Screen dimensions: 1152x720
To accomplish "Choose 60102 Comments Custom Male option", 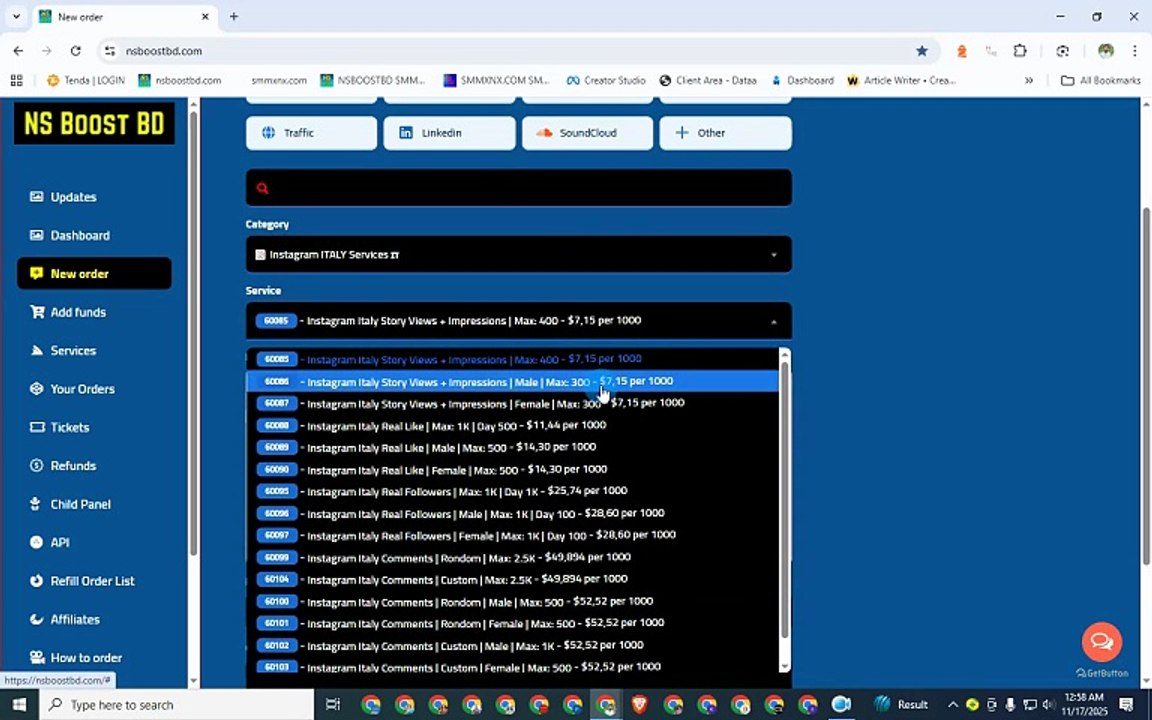I will point(512,645).
